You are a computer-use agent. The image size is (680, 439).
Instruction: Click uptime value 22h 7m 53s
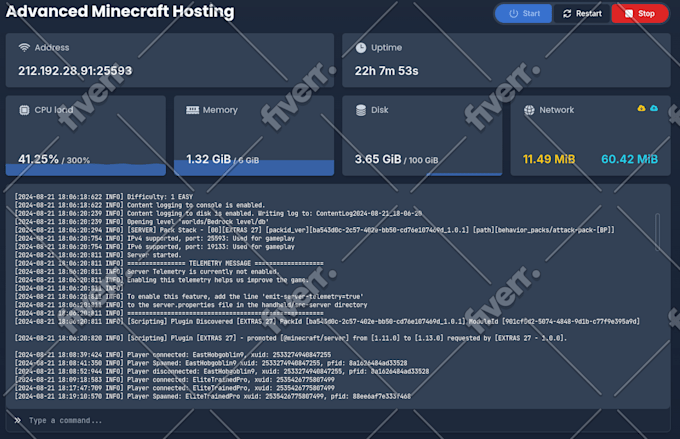[x=386, y=71]
